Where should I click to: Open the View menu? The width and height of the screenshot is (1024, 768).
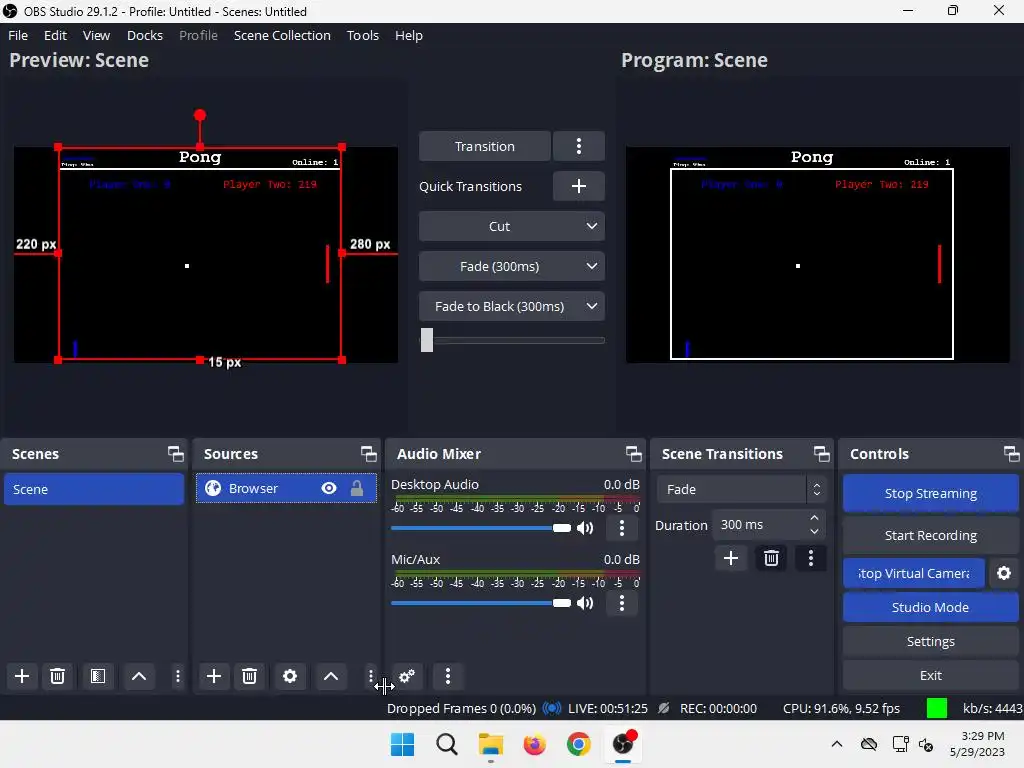(x=96, y=35)
